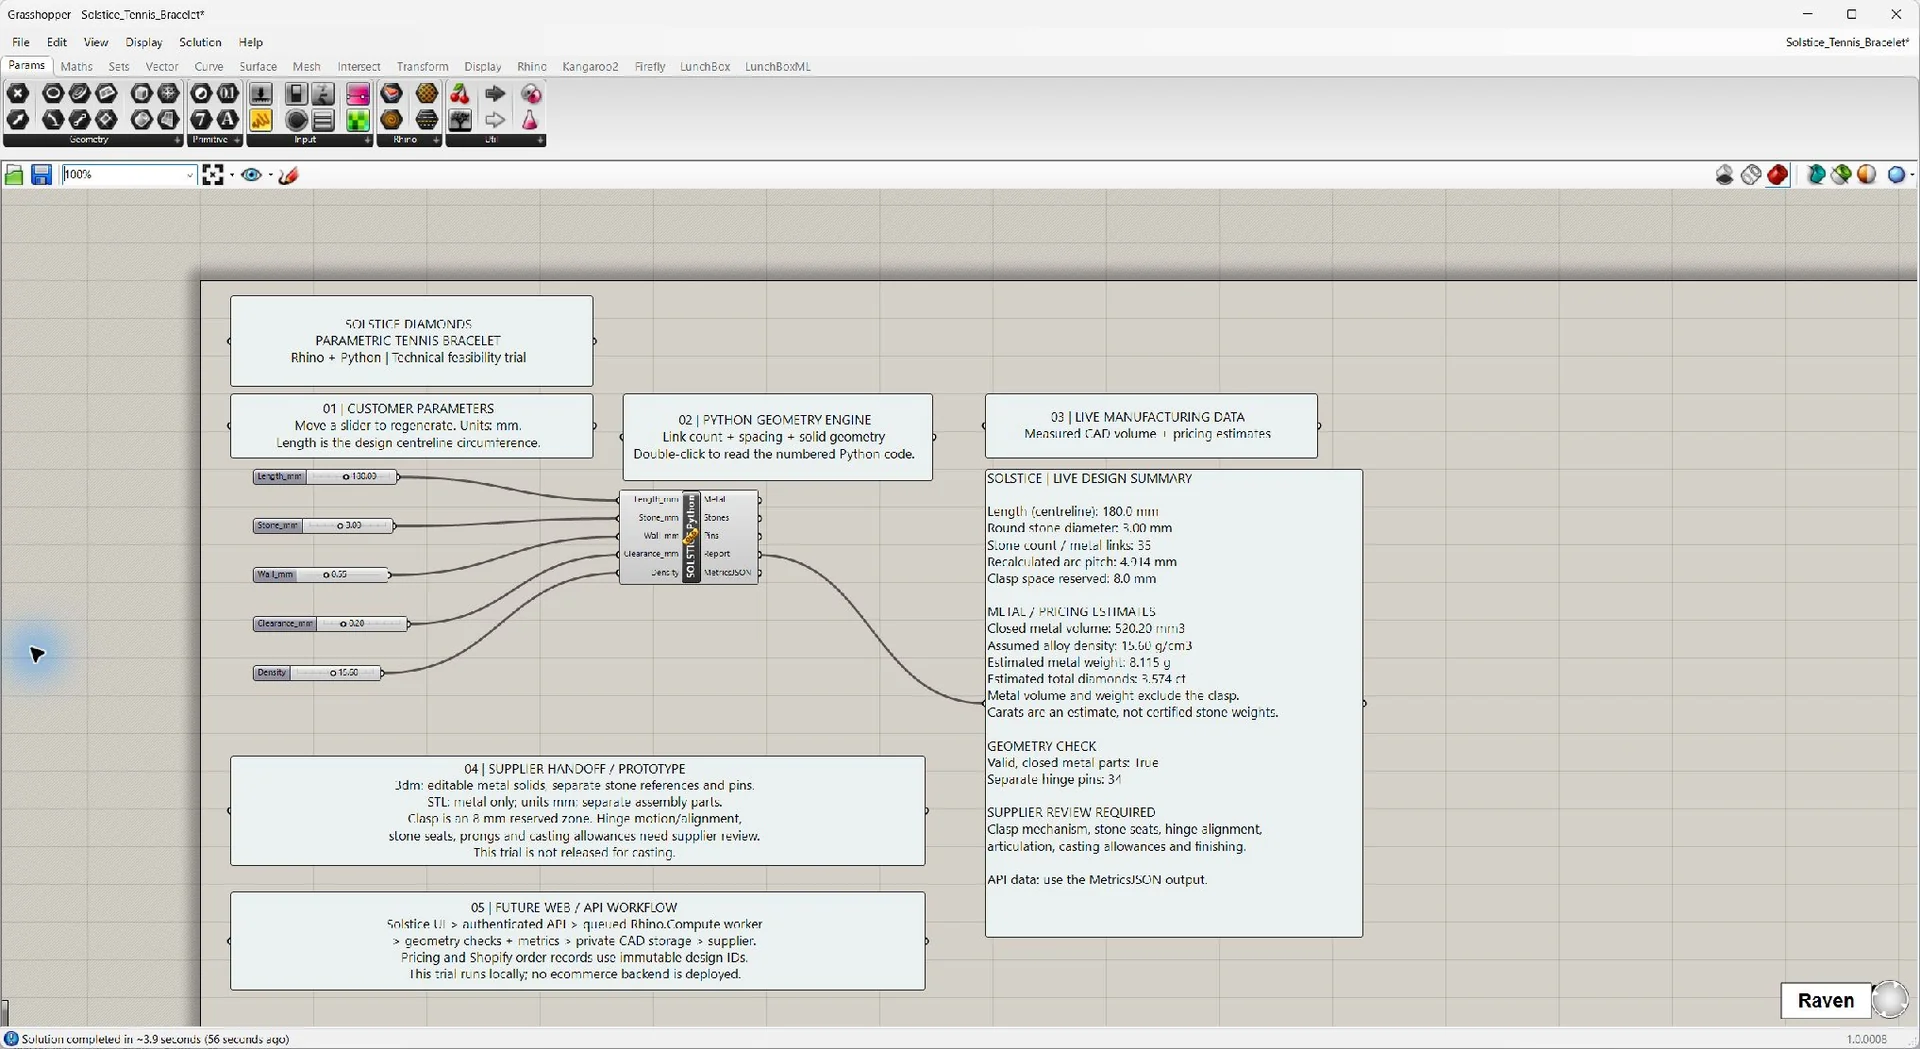The image size is (1920, 1049).
Task: Open the zoom percentage dropdown
Action: click(x=189, y=175)
